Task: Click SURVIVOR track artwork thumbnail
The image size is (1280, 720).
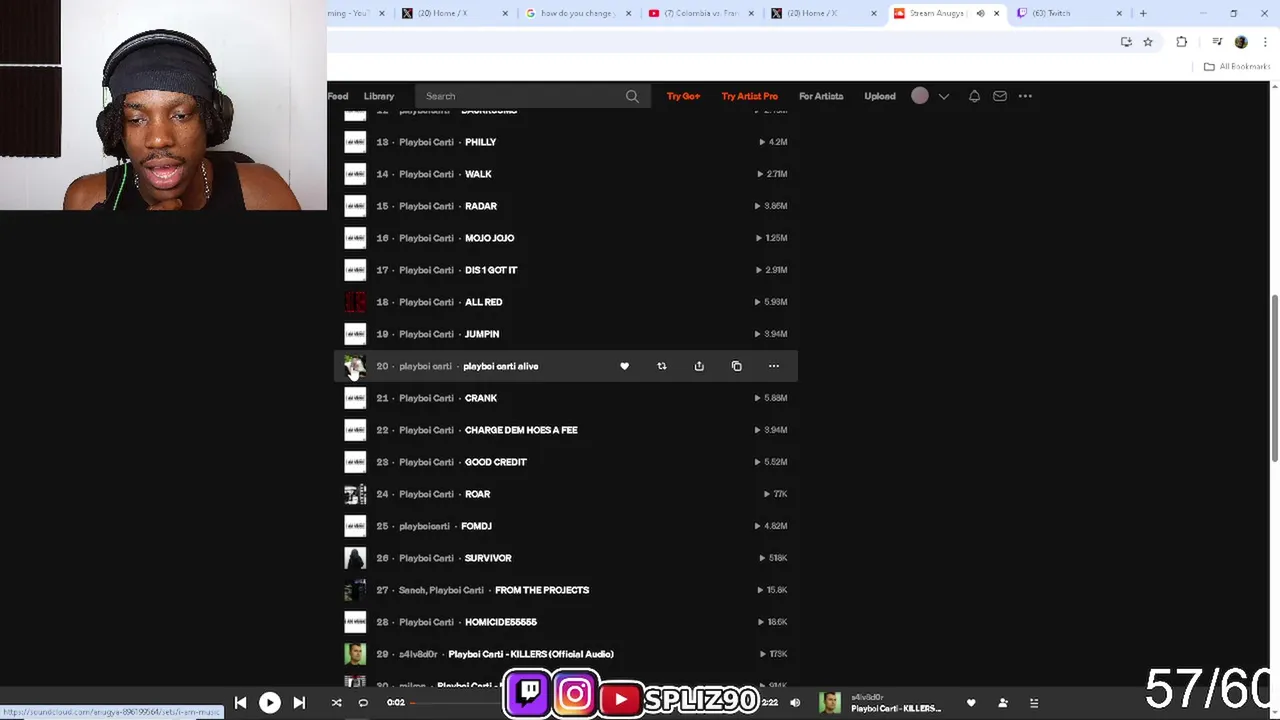Action: (355, 558)
